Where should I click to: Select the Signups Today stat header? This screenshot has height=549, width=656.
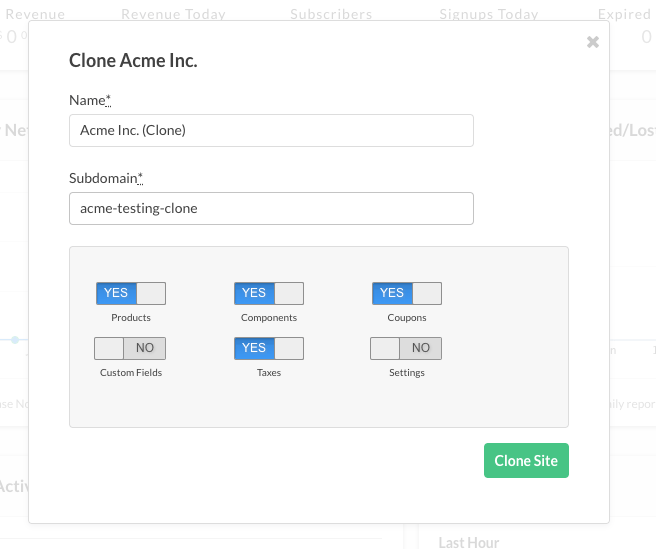click(x=489, y=15)
